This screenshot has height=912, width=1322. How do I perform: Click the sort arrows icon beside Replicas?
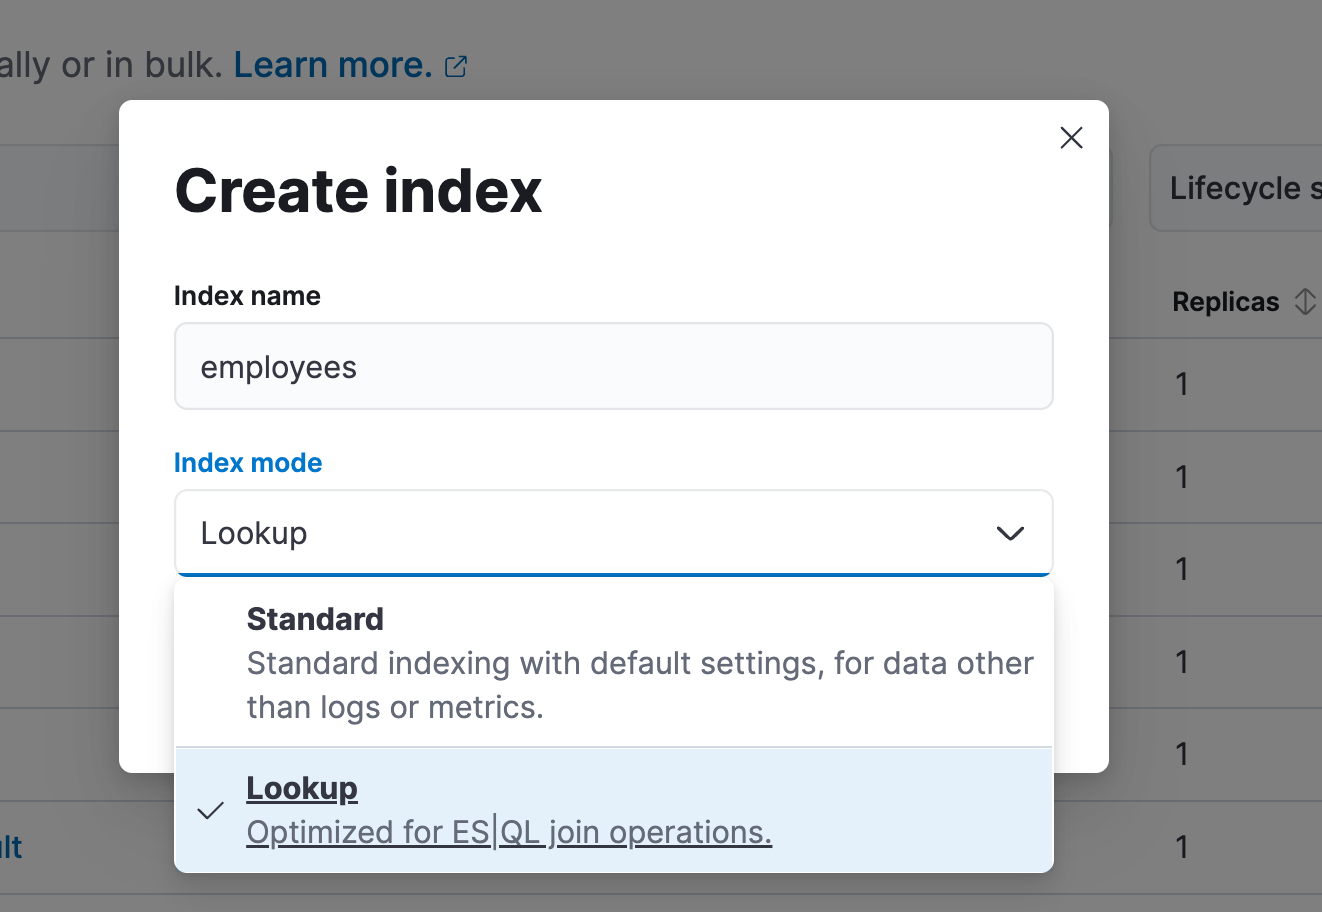1304,301
